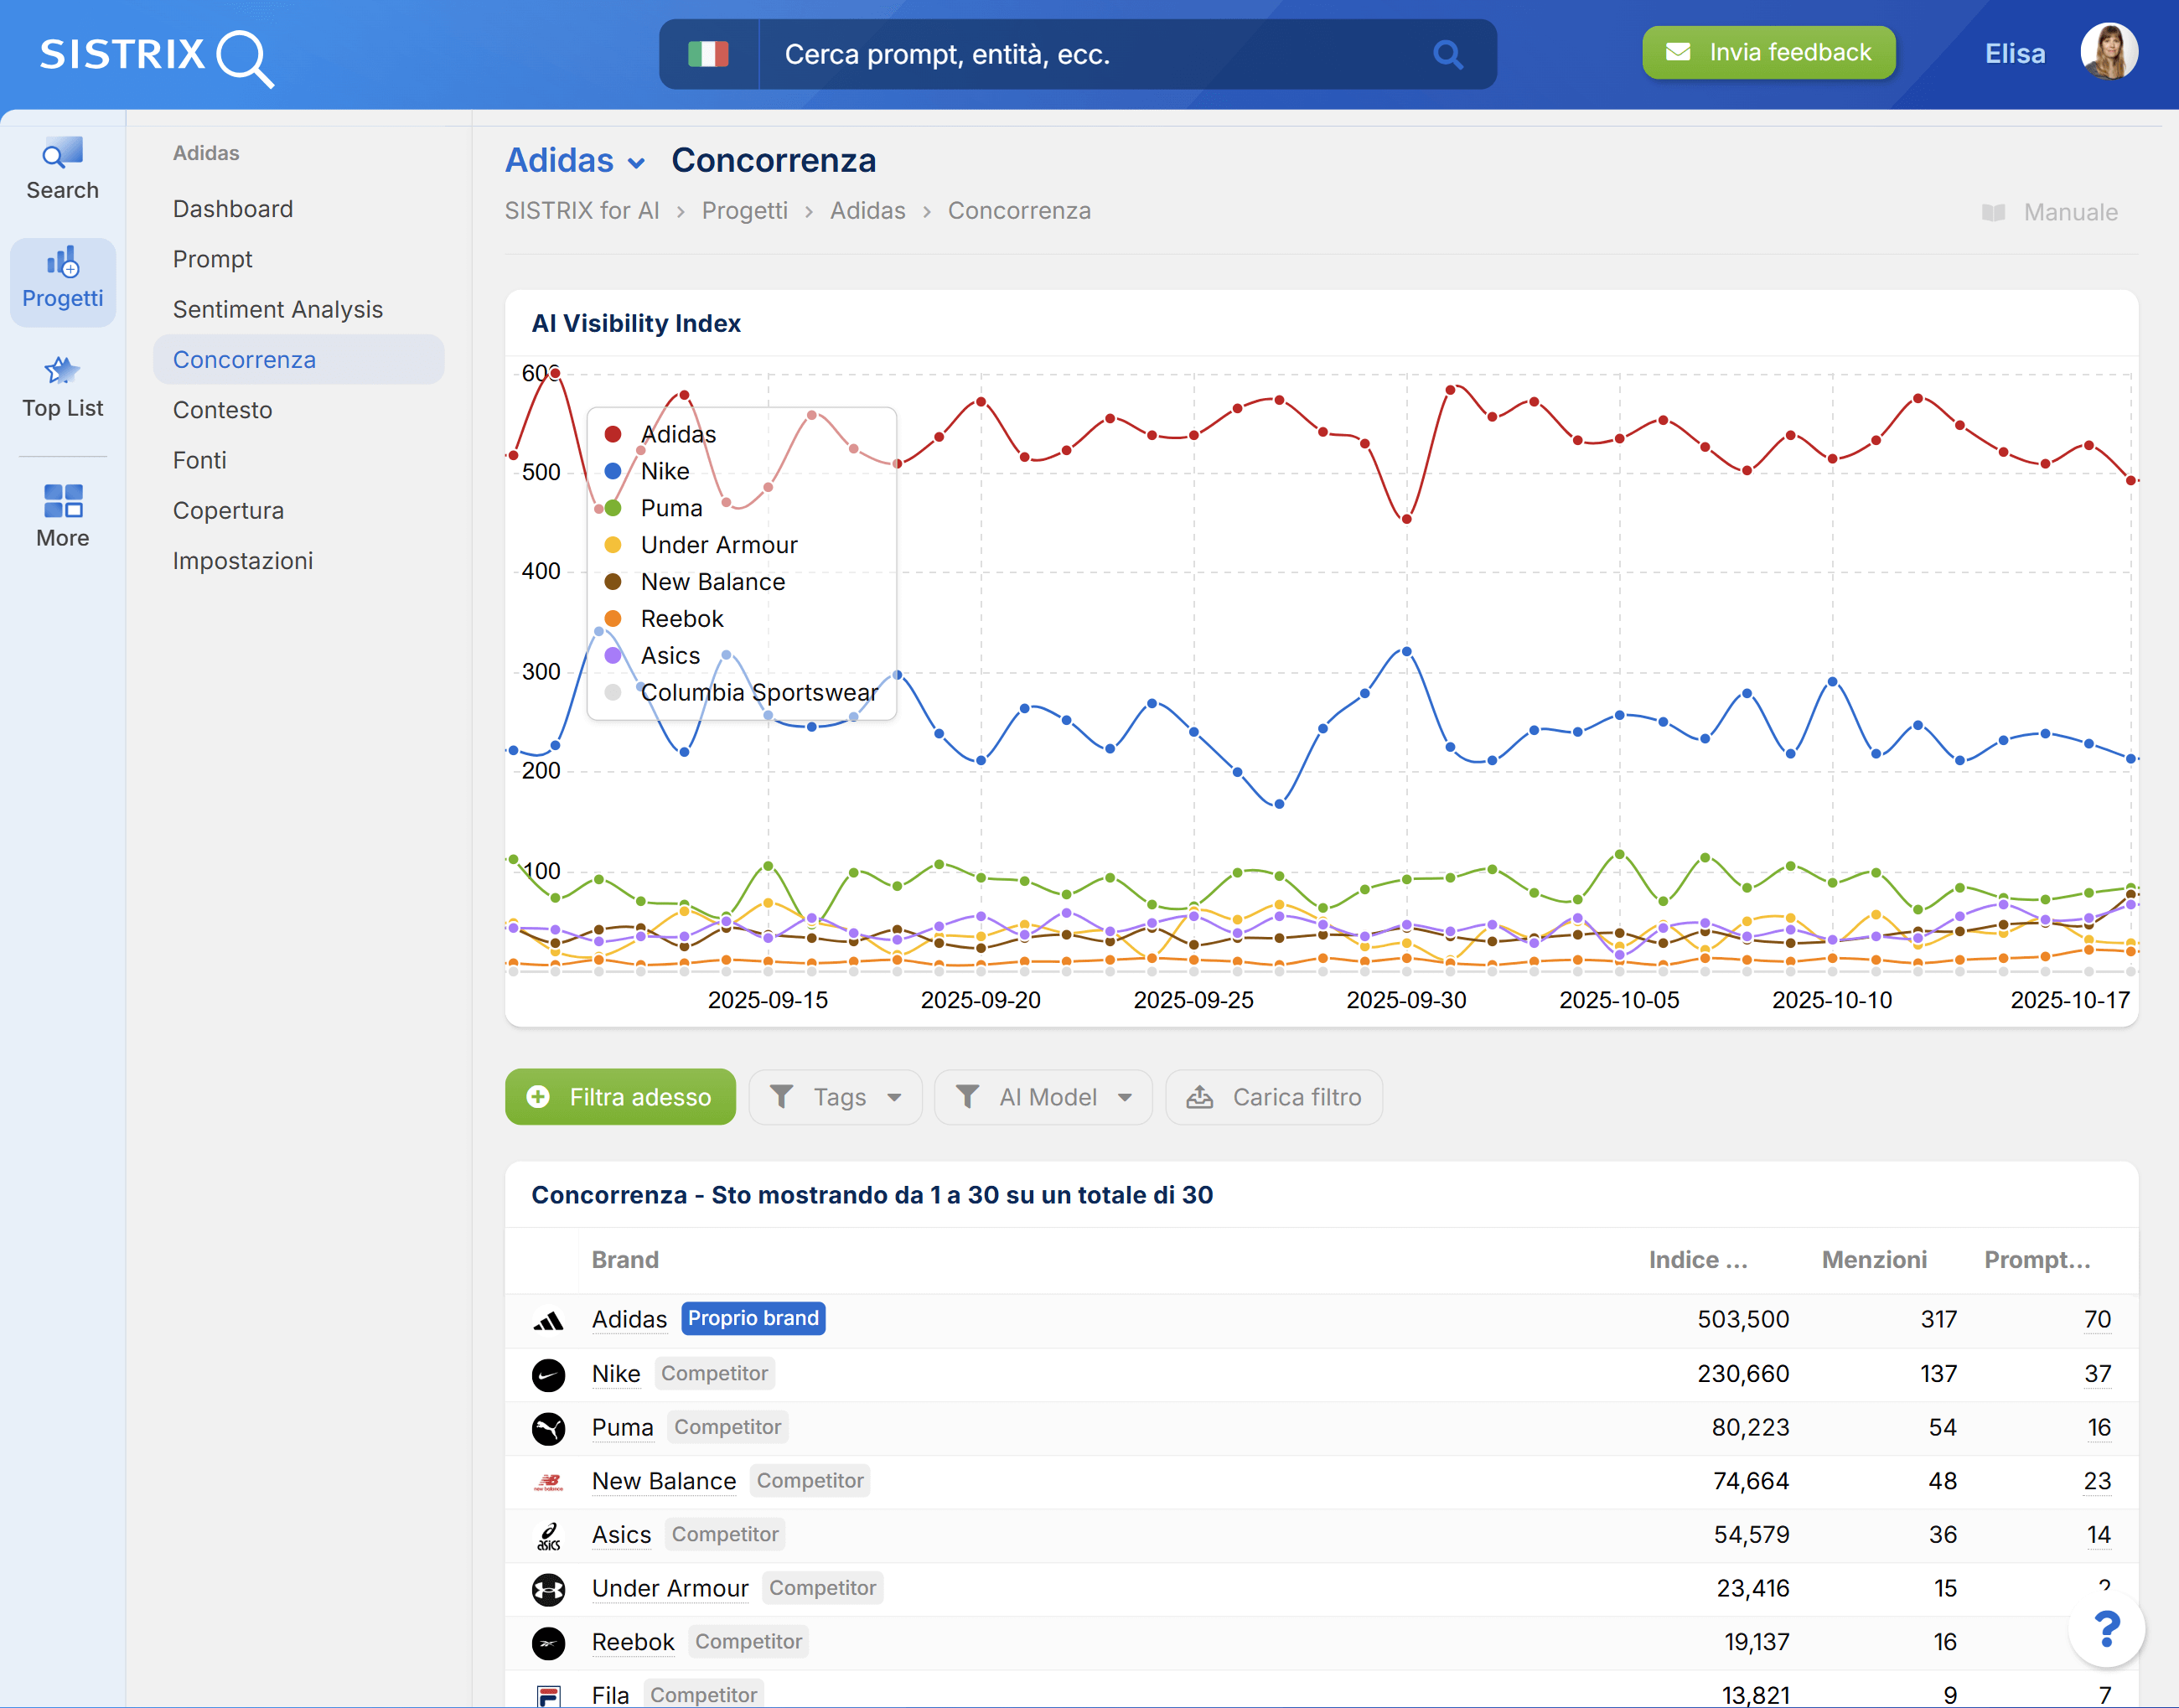Click the Nike logo in the competitors table
The width and height of the screenshot is (2179, 1708).
(x=549, y=1374)
